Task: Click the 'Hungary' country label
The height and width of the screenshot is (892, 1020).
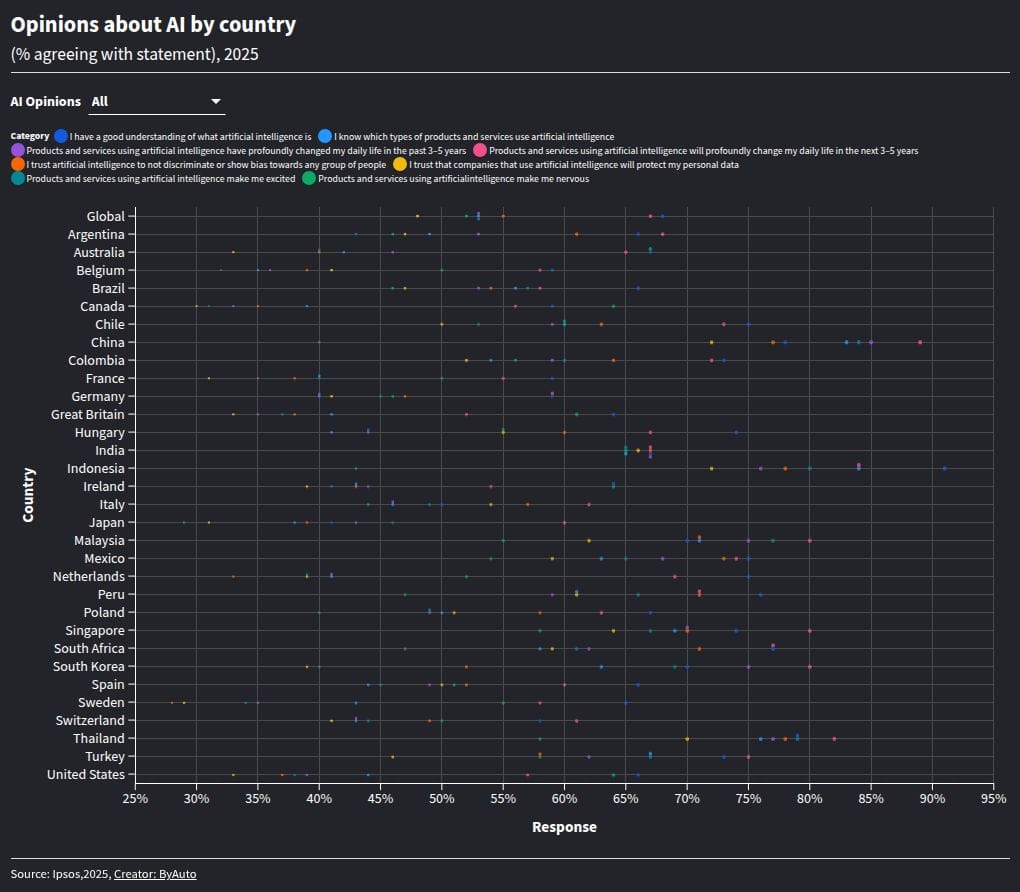Action: (x=100, y=432)
